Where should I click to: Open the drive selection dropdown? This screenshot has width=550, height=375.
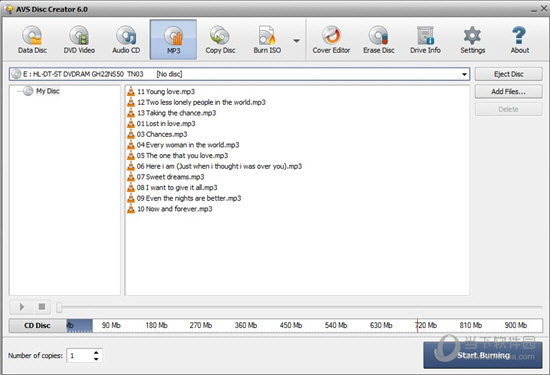coord(464,74)
